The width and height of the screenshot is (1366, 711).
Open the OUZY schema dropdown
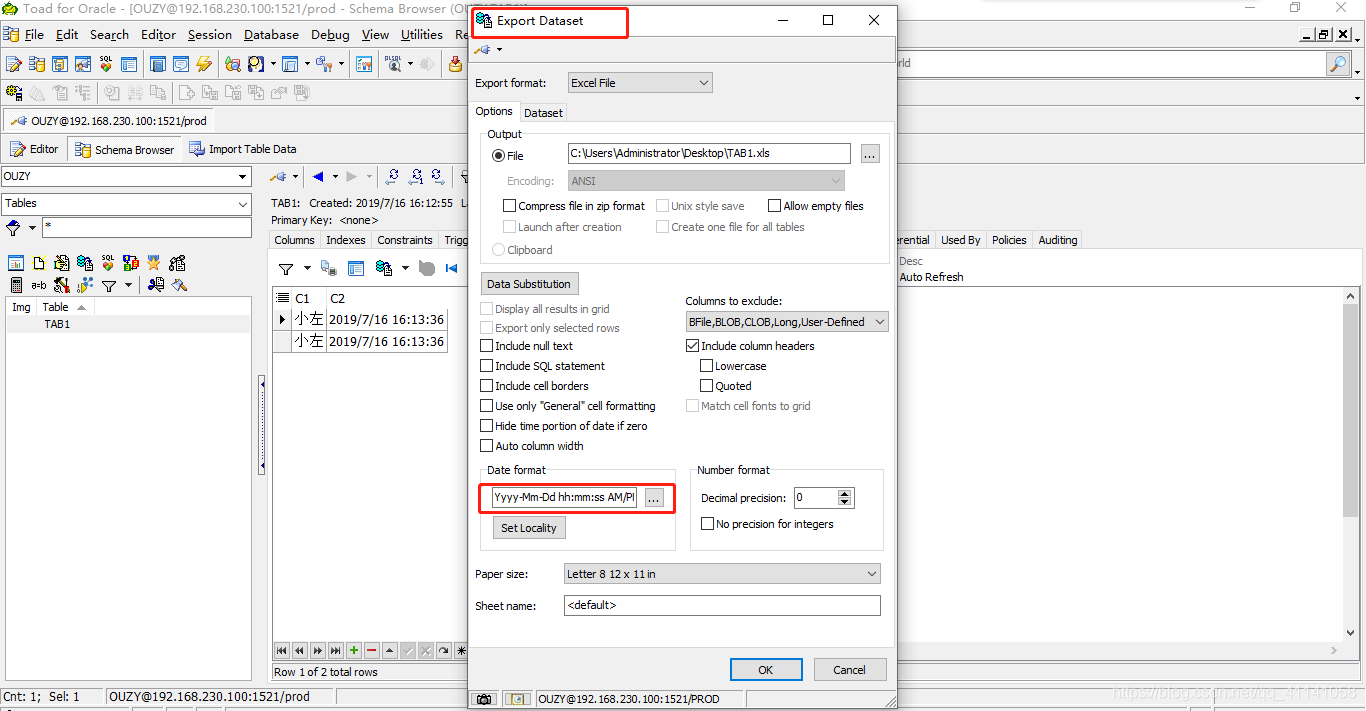coord(126,177)
